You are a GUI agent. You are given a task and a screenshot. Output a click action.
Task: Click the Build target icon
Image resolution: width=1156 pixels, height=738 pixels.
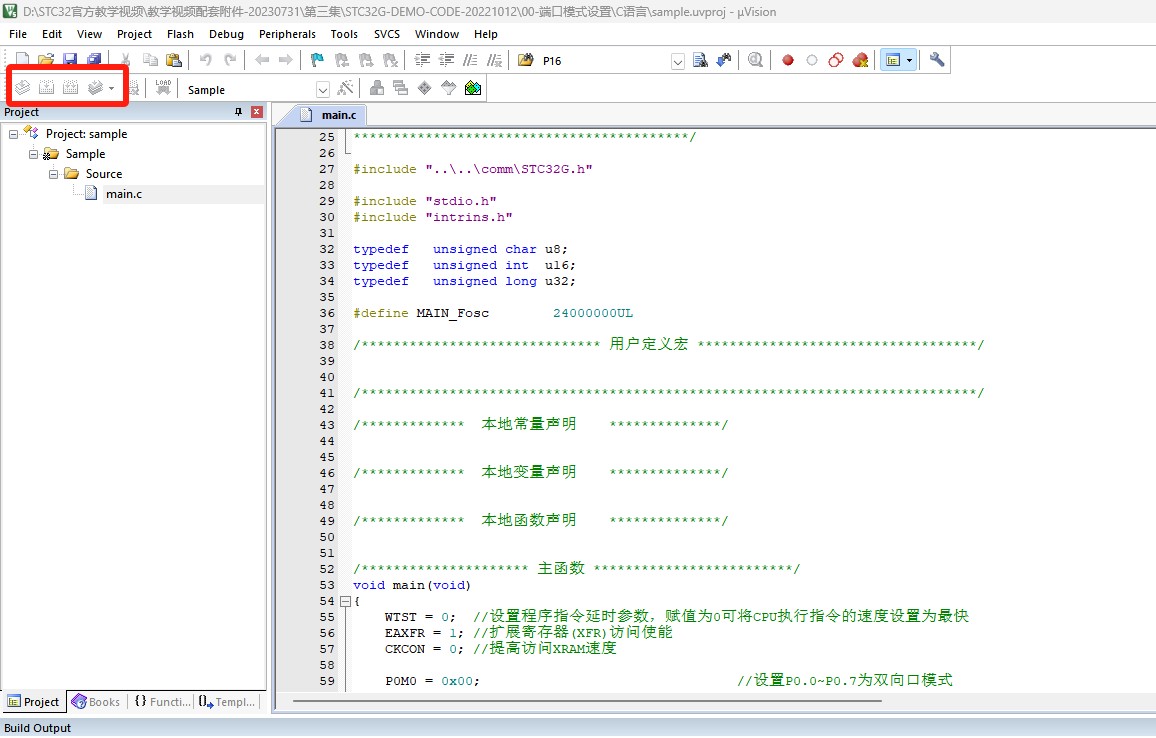(x=46, y=88)
